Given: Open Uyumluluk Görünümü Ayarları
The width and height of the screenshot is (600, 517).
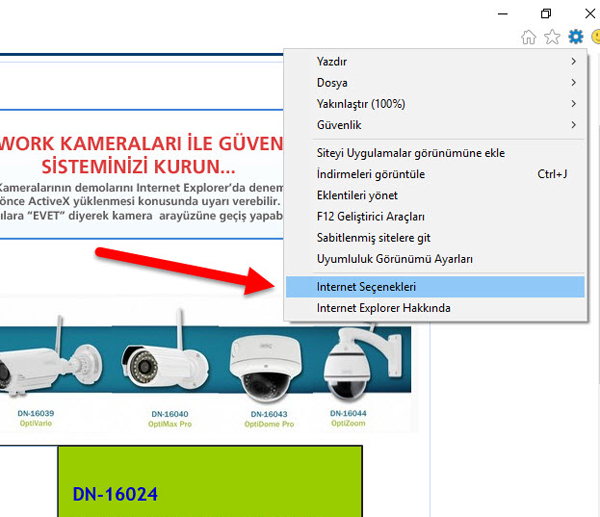Looking at the screenshot, I should click(x=394, y=259).
